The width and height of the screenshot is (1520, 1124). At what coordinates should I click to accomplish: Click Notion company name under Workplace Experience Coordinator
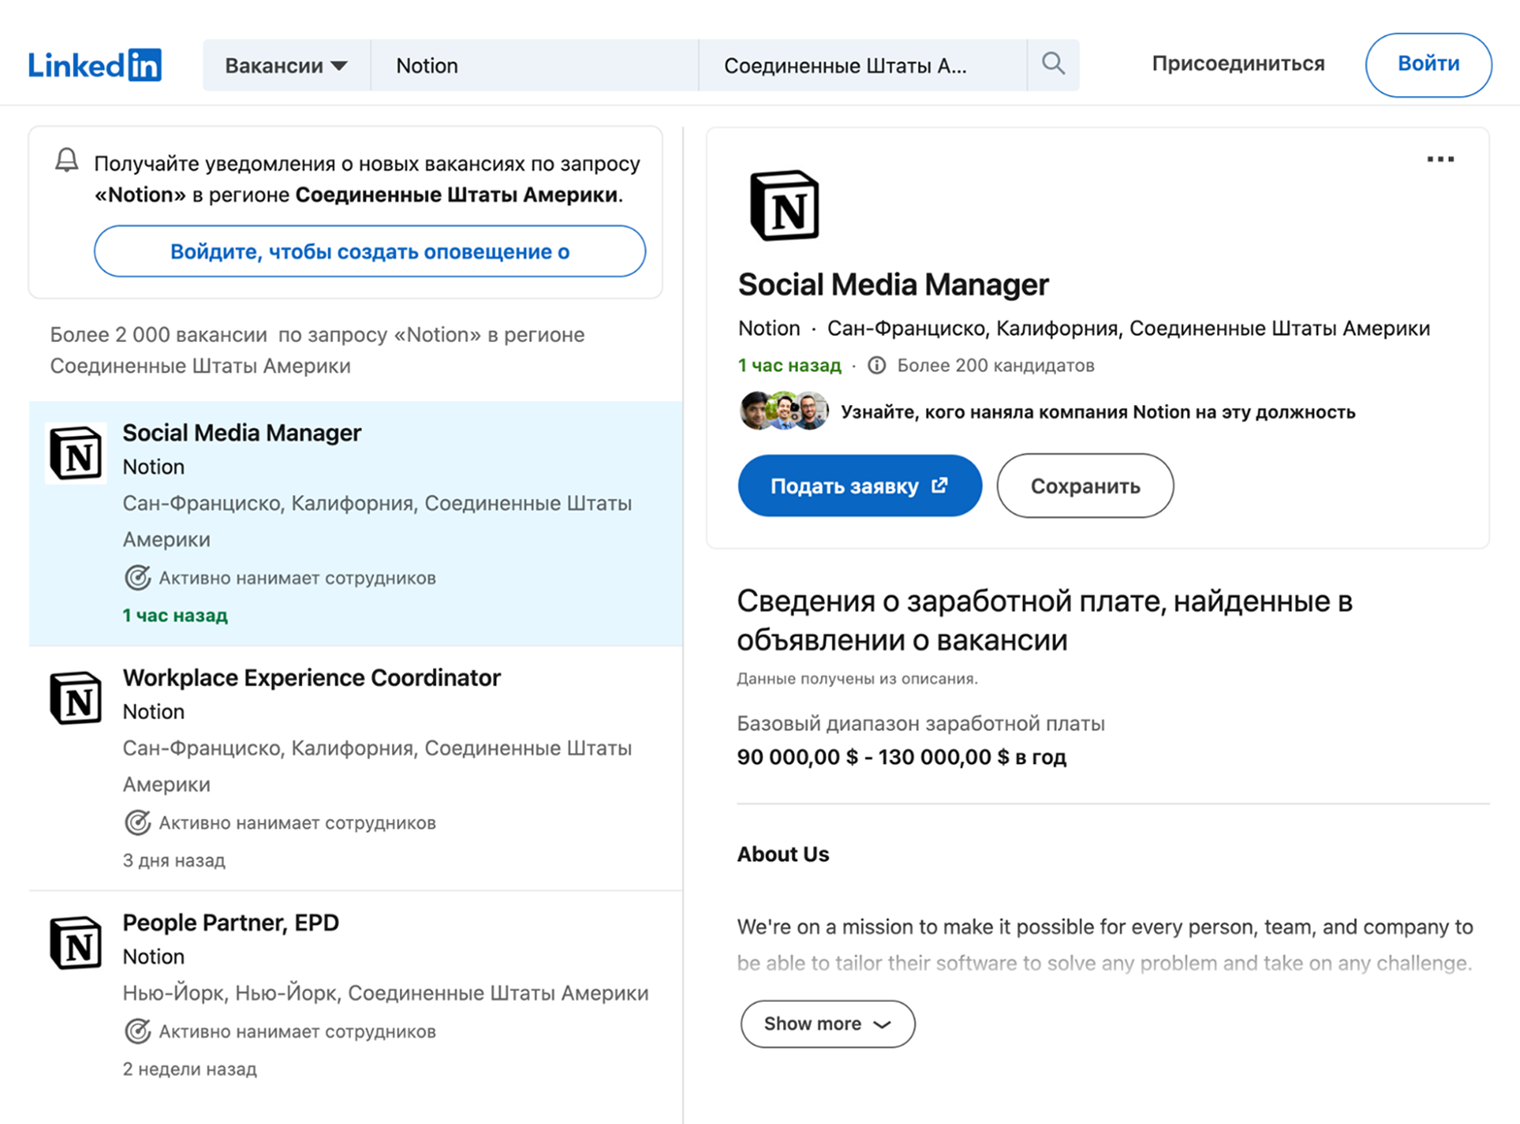tap(153, 712)
